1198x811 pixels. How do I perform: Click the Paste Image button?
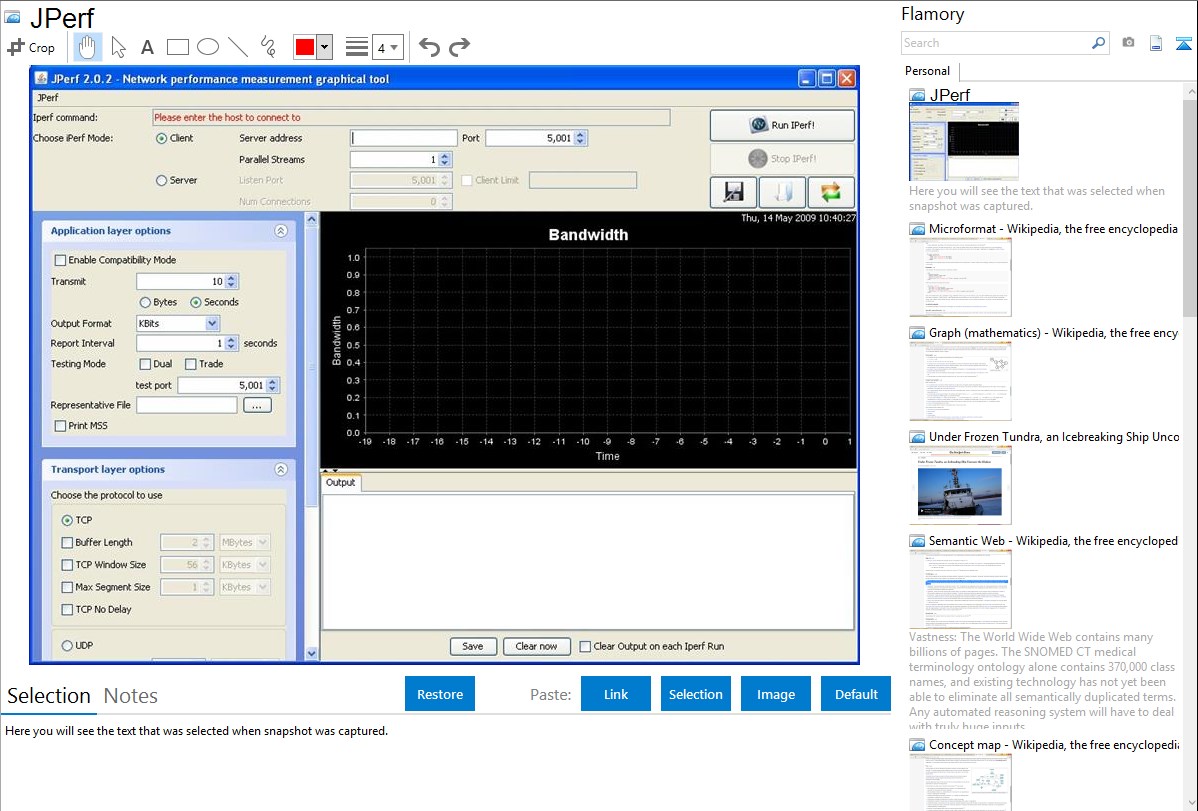click(775, 694)
